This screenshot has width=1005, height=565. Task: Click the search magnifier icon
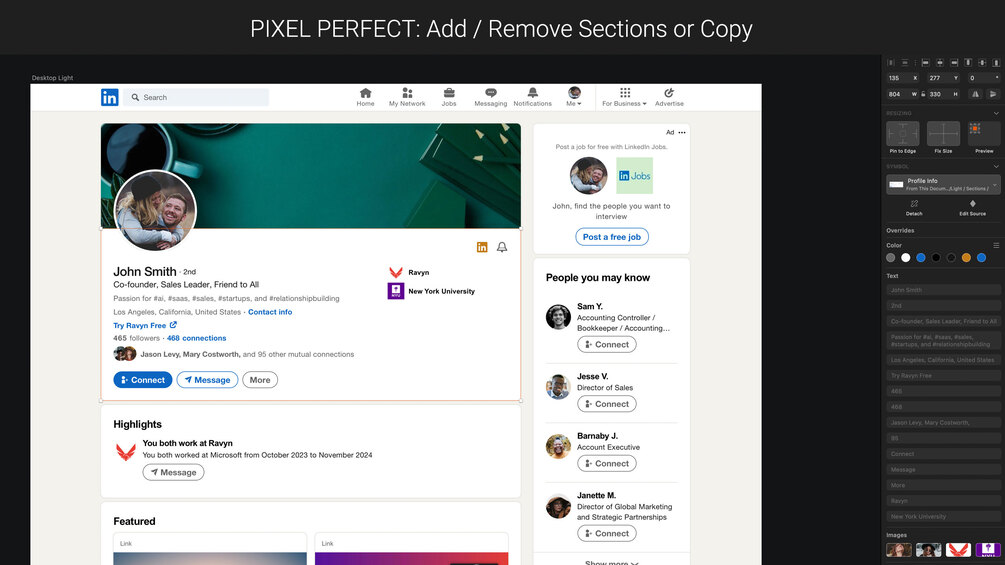pos(135,97)
